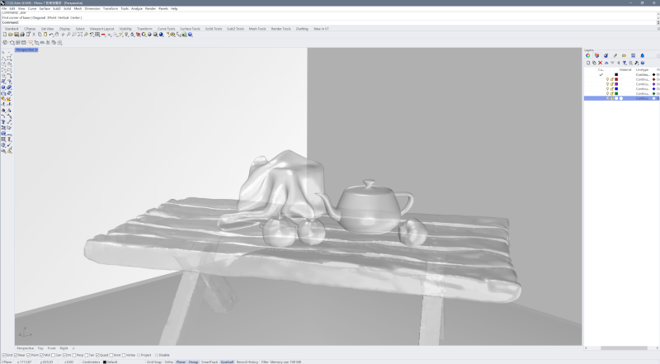Image resolution: width=660 pixels, height=364 pixels.
Task: Toggle Gumball in status bar
Action: tap(227, 362)
